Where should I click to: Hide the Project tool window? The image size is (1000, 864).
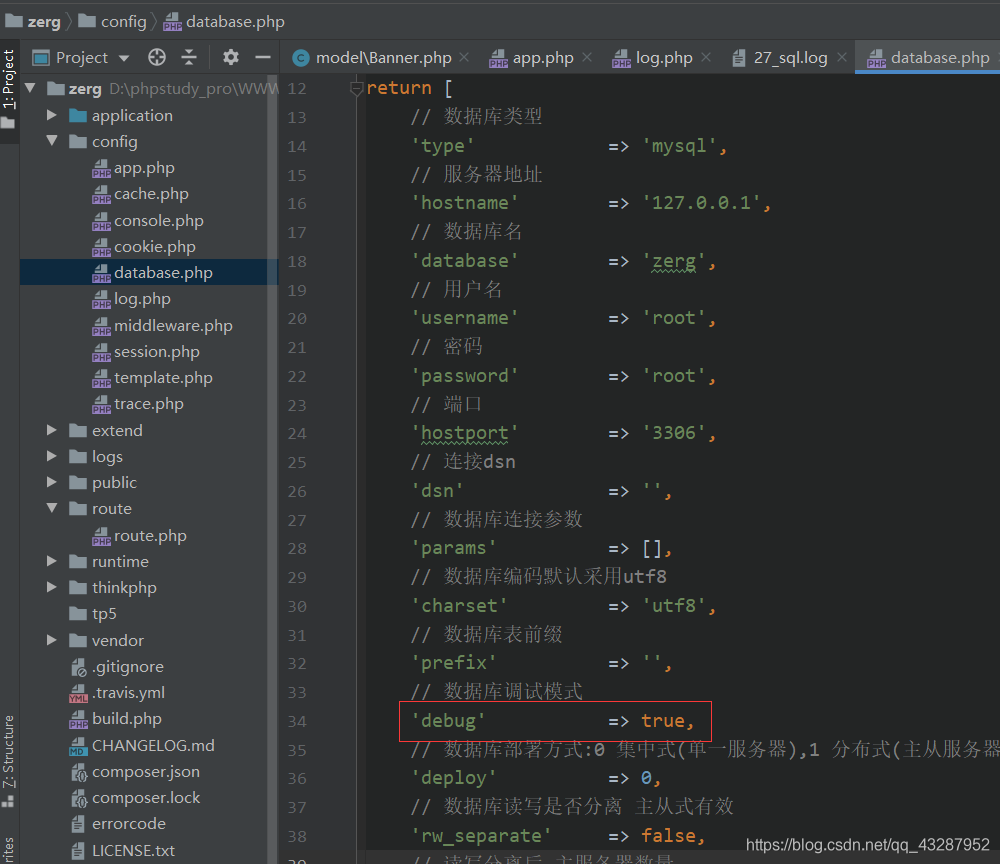point(263,57)
